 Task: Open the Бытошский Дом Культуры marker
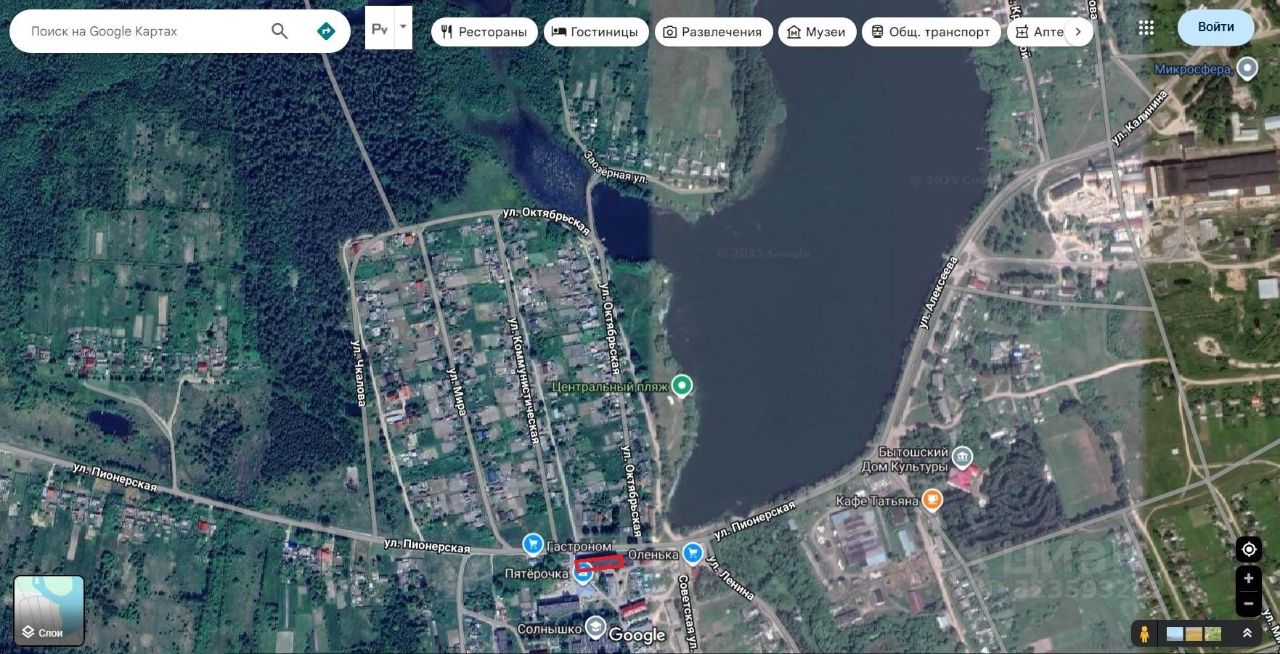[962, 458]
